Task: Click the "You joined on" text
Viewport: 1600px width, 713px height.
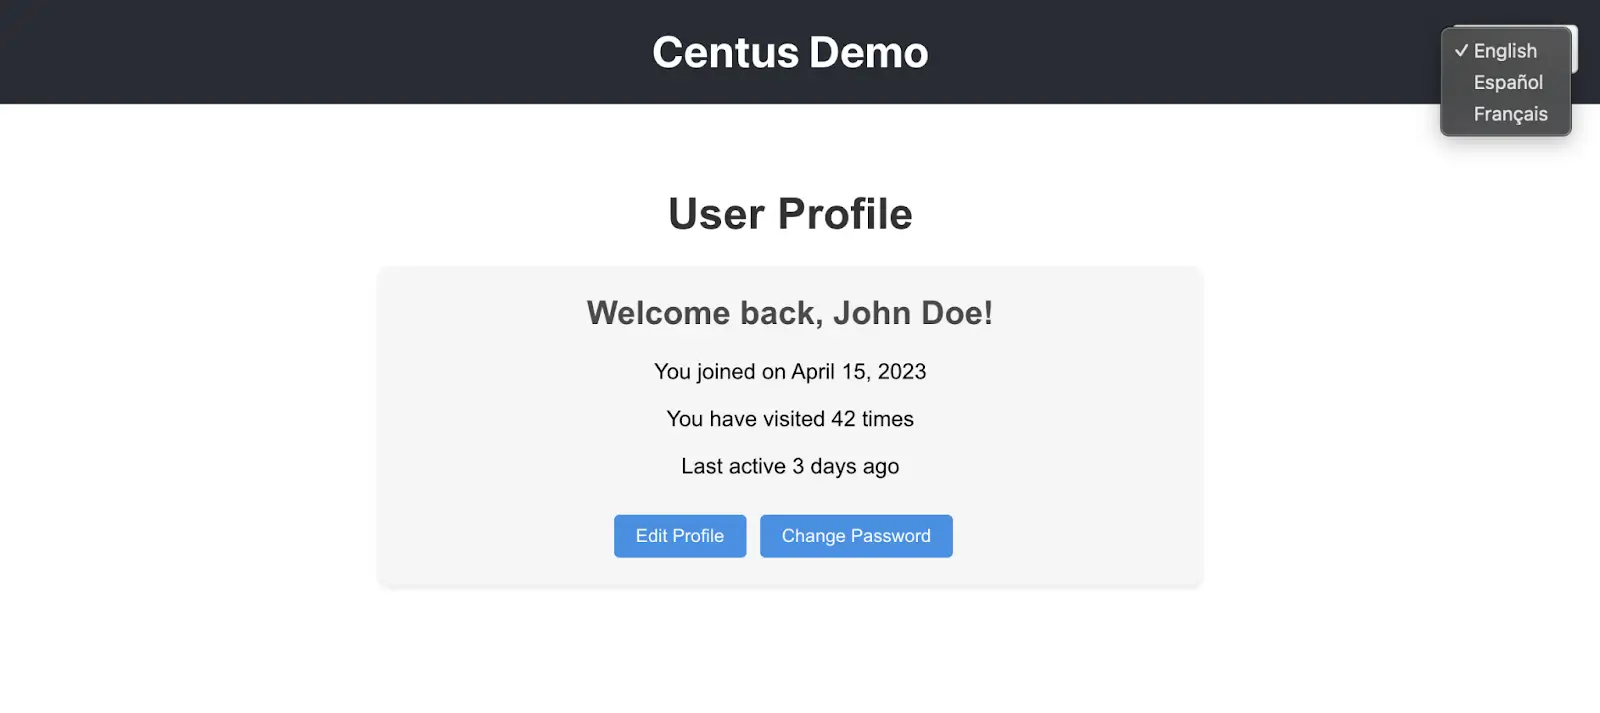Action: pyautogui.click(x=719, y=372)
